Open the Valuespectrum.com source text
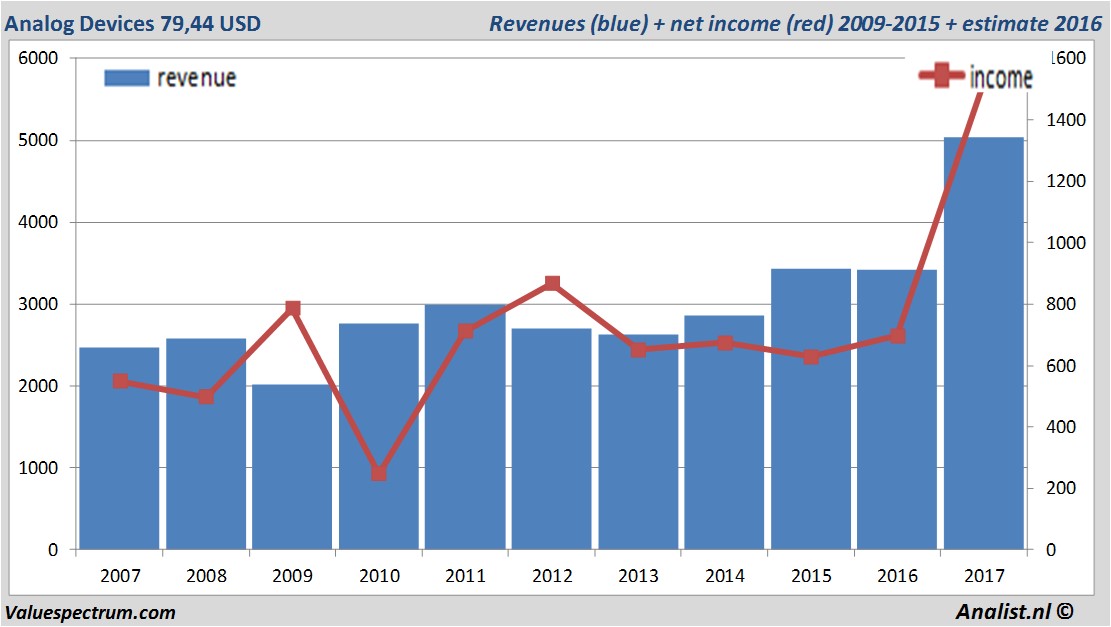The width and height of the screenshot is (1111, 627). click(90, 612)
